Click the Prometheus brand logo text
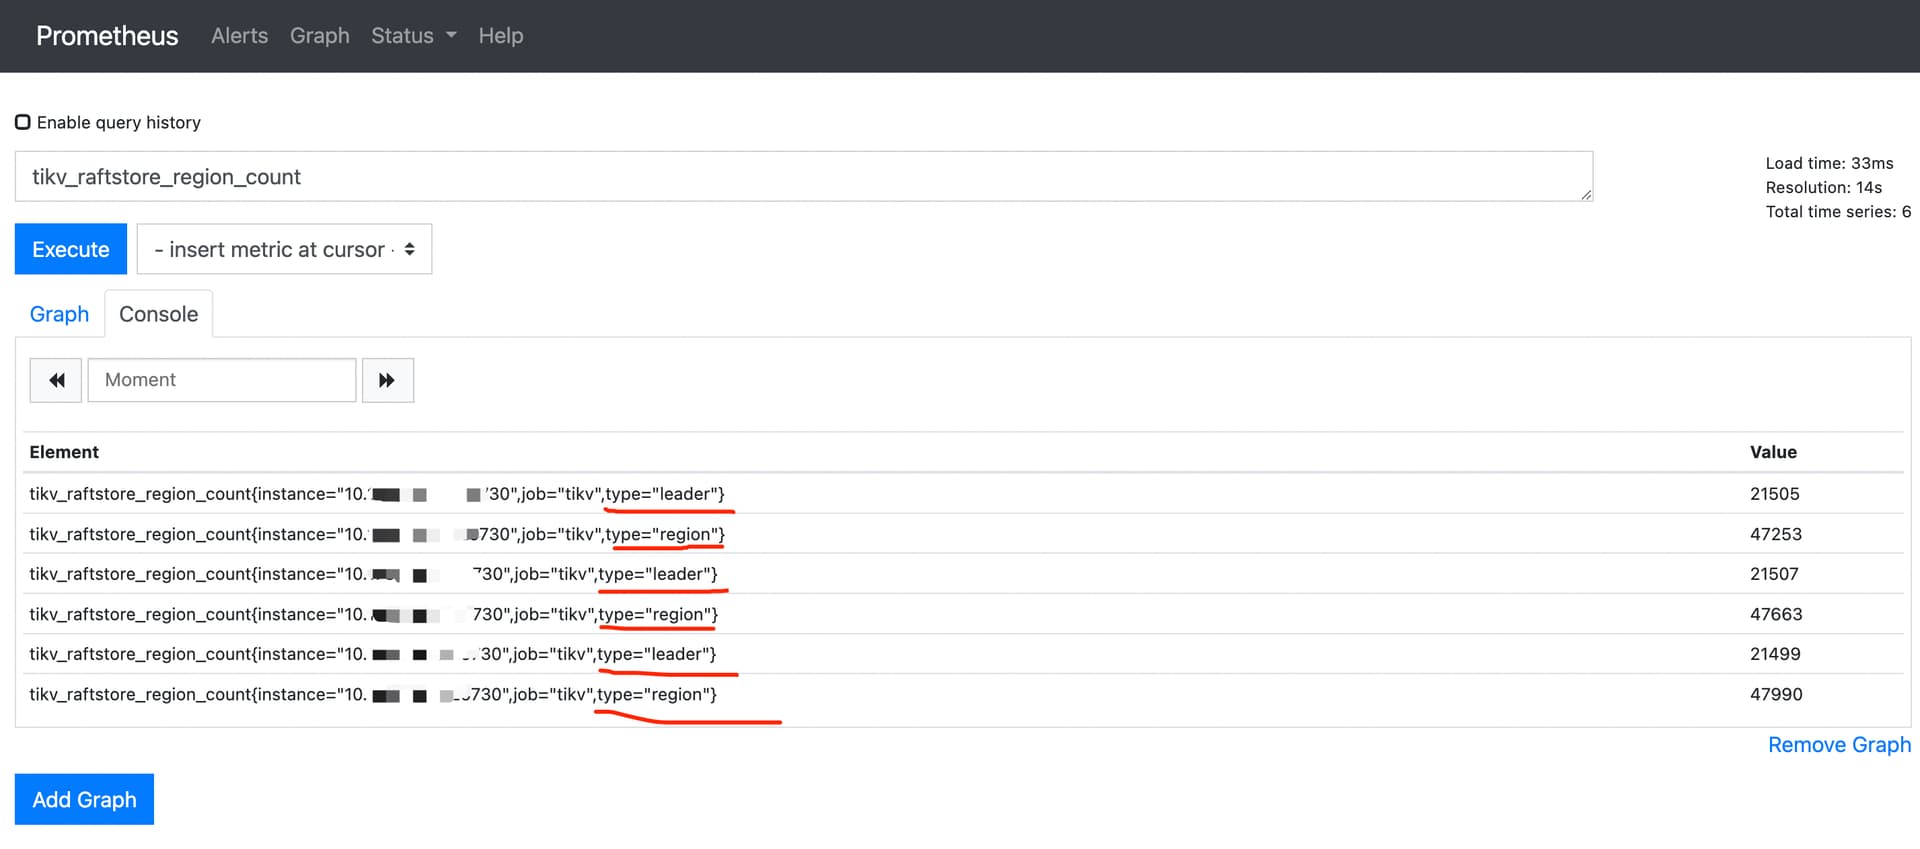 point(107,36)
